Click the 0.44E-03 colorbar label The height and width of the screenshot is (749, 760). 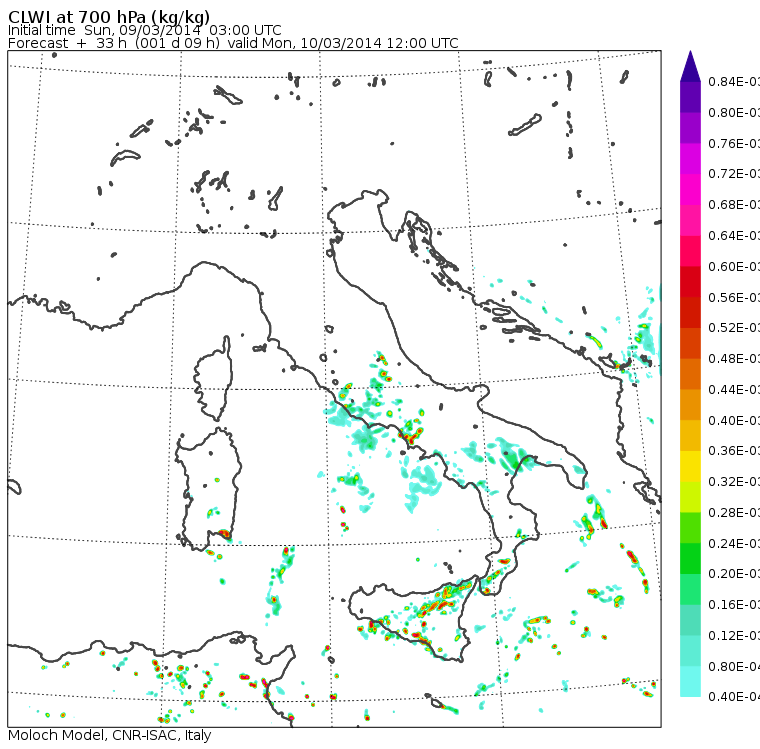click(734, 389)
